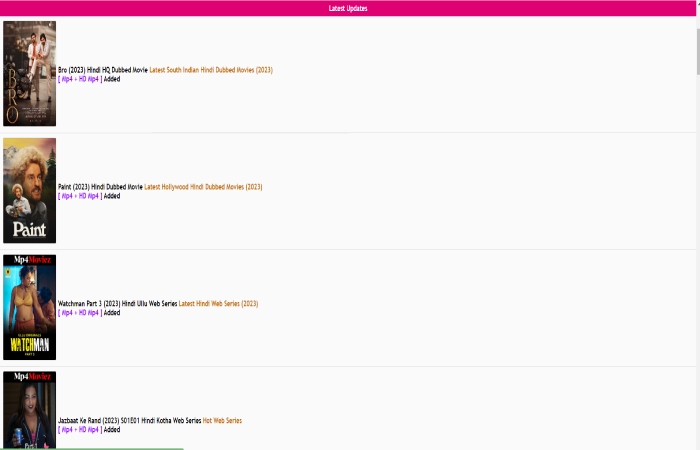Click the vertical page scrollbar thumb
Viewport: 700px width, 450px height.
[698, 52]
